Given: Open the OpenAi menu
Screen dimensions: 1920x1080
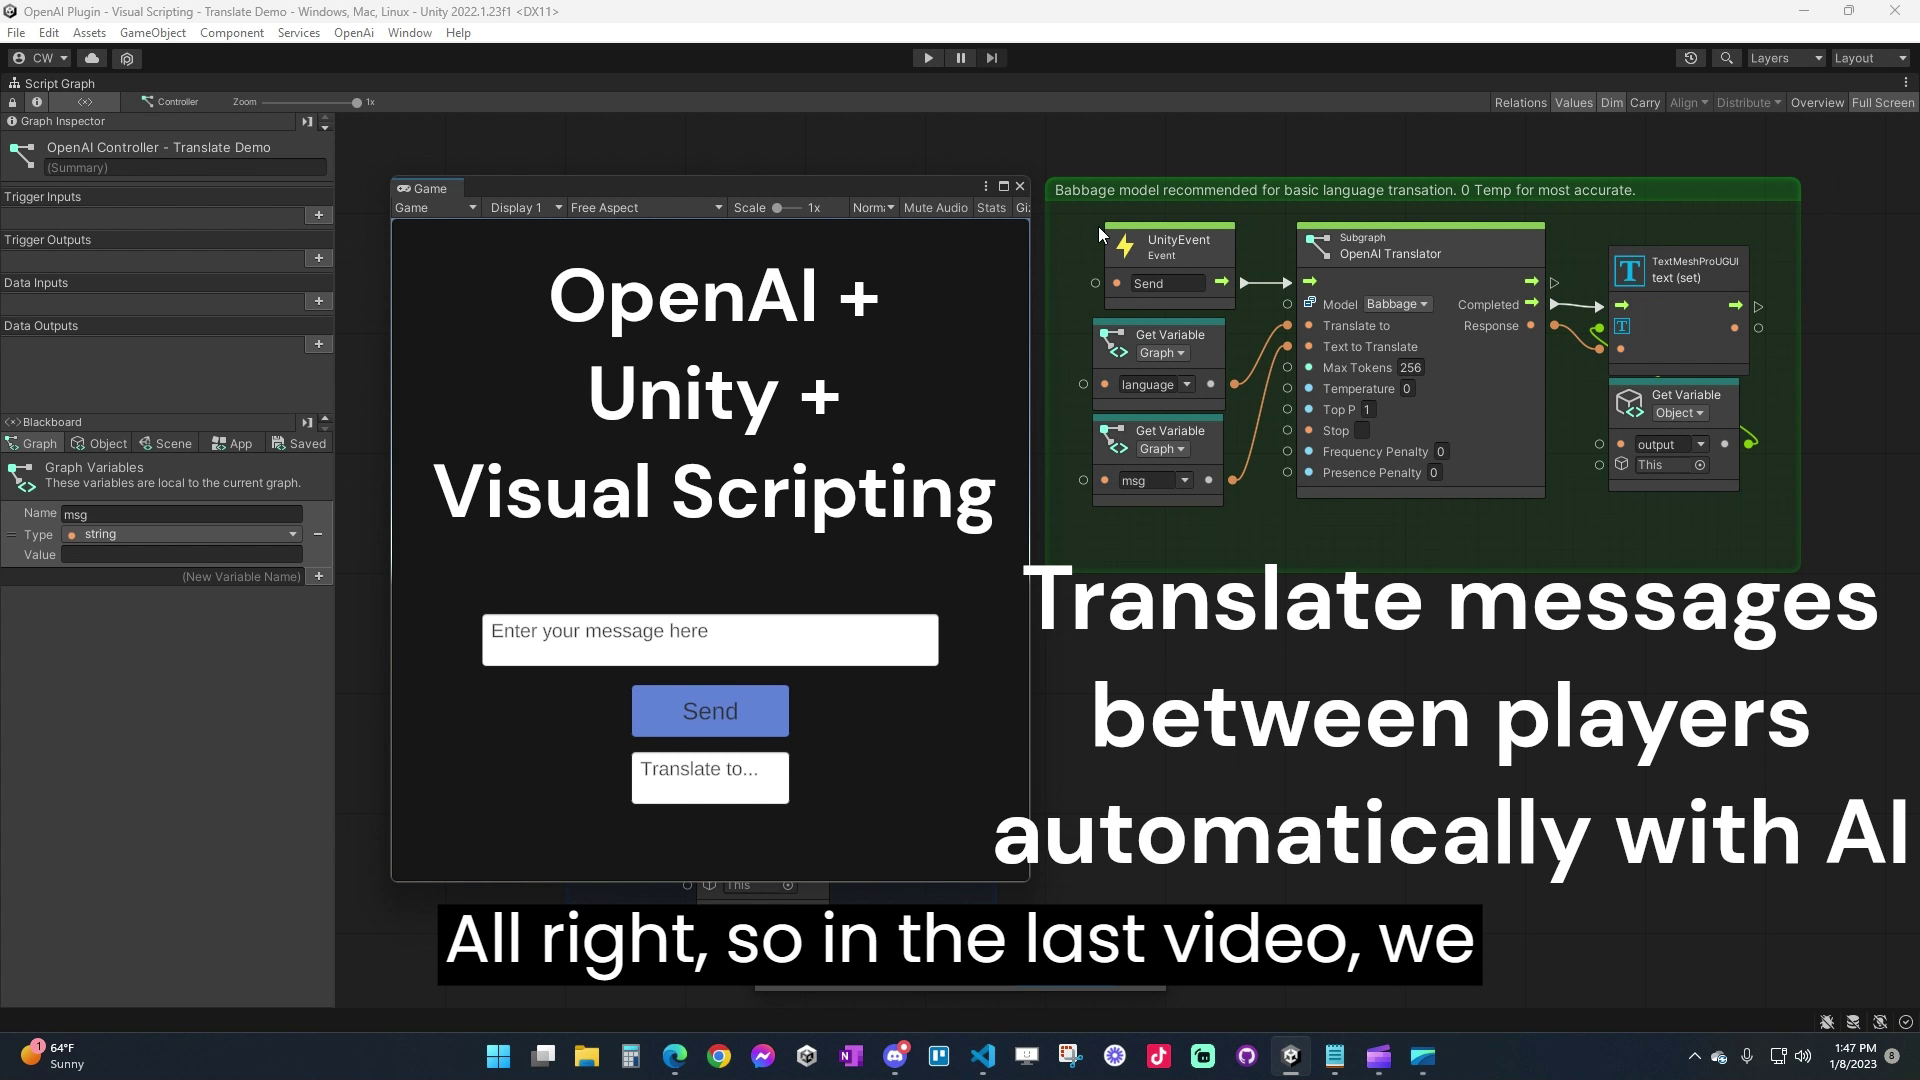Looking at the screenshot, I should (354, 33).
